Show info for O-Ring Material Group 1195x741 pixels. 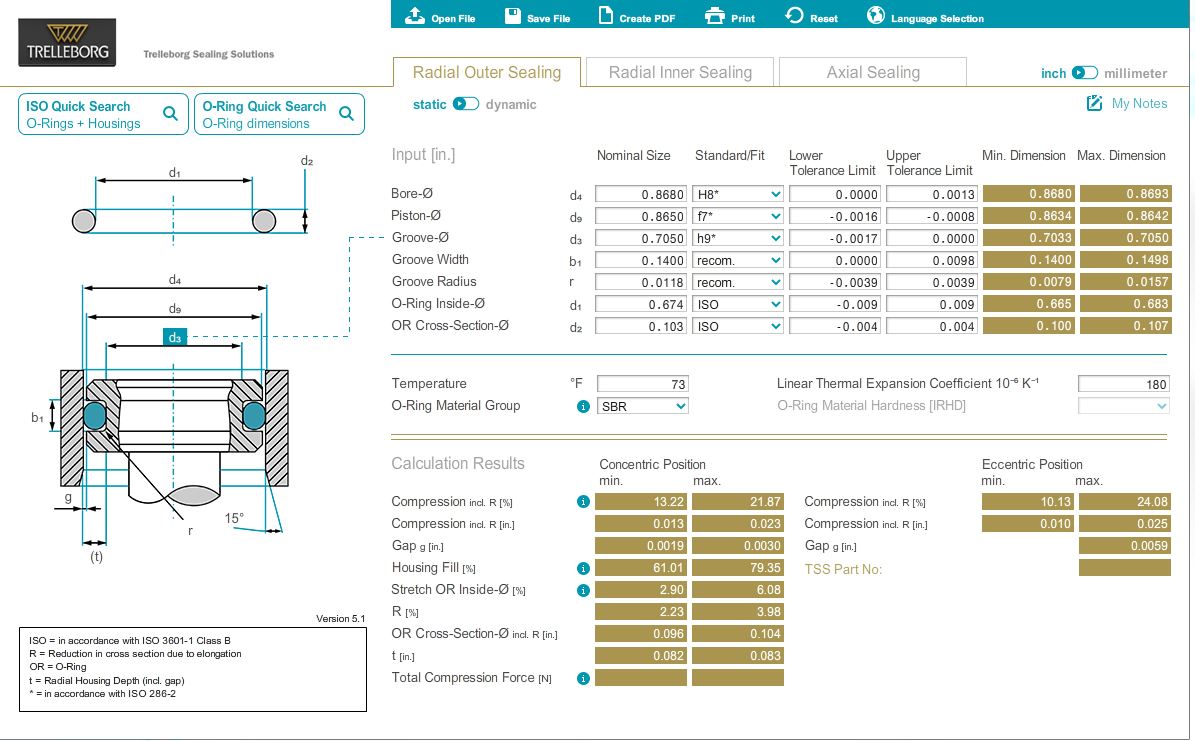click(x=583, y=406)
